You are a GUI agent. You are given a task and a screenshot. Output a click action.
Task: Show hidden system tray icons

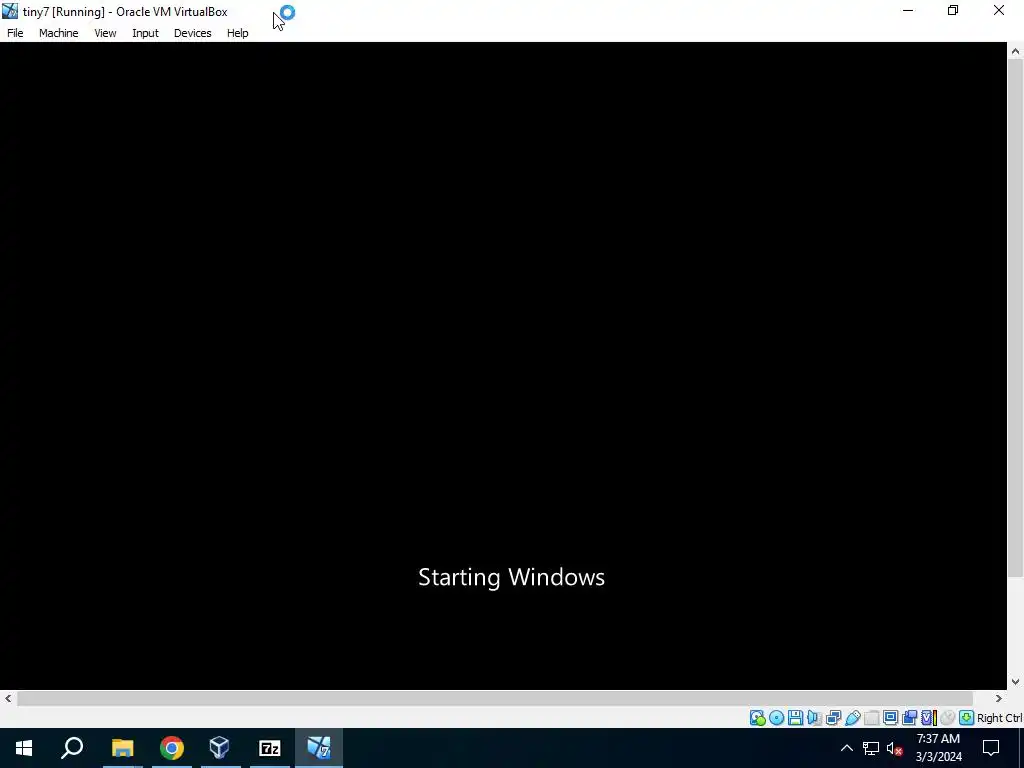click(846, 748)
